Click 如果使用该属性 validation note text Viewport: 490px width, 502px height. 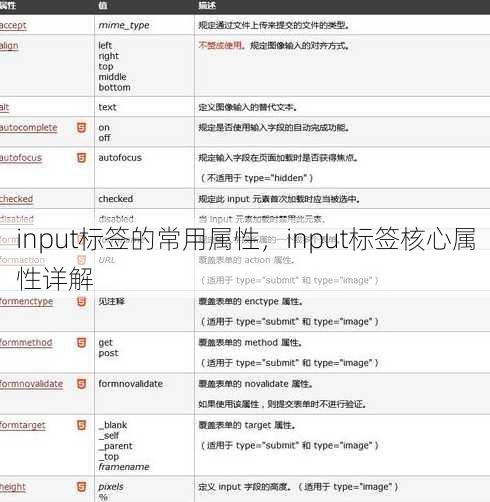(x=282, y=404)
